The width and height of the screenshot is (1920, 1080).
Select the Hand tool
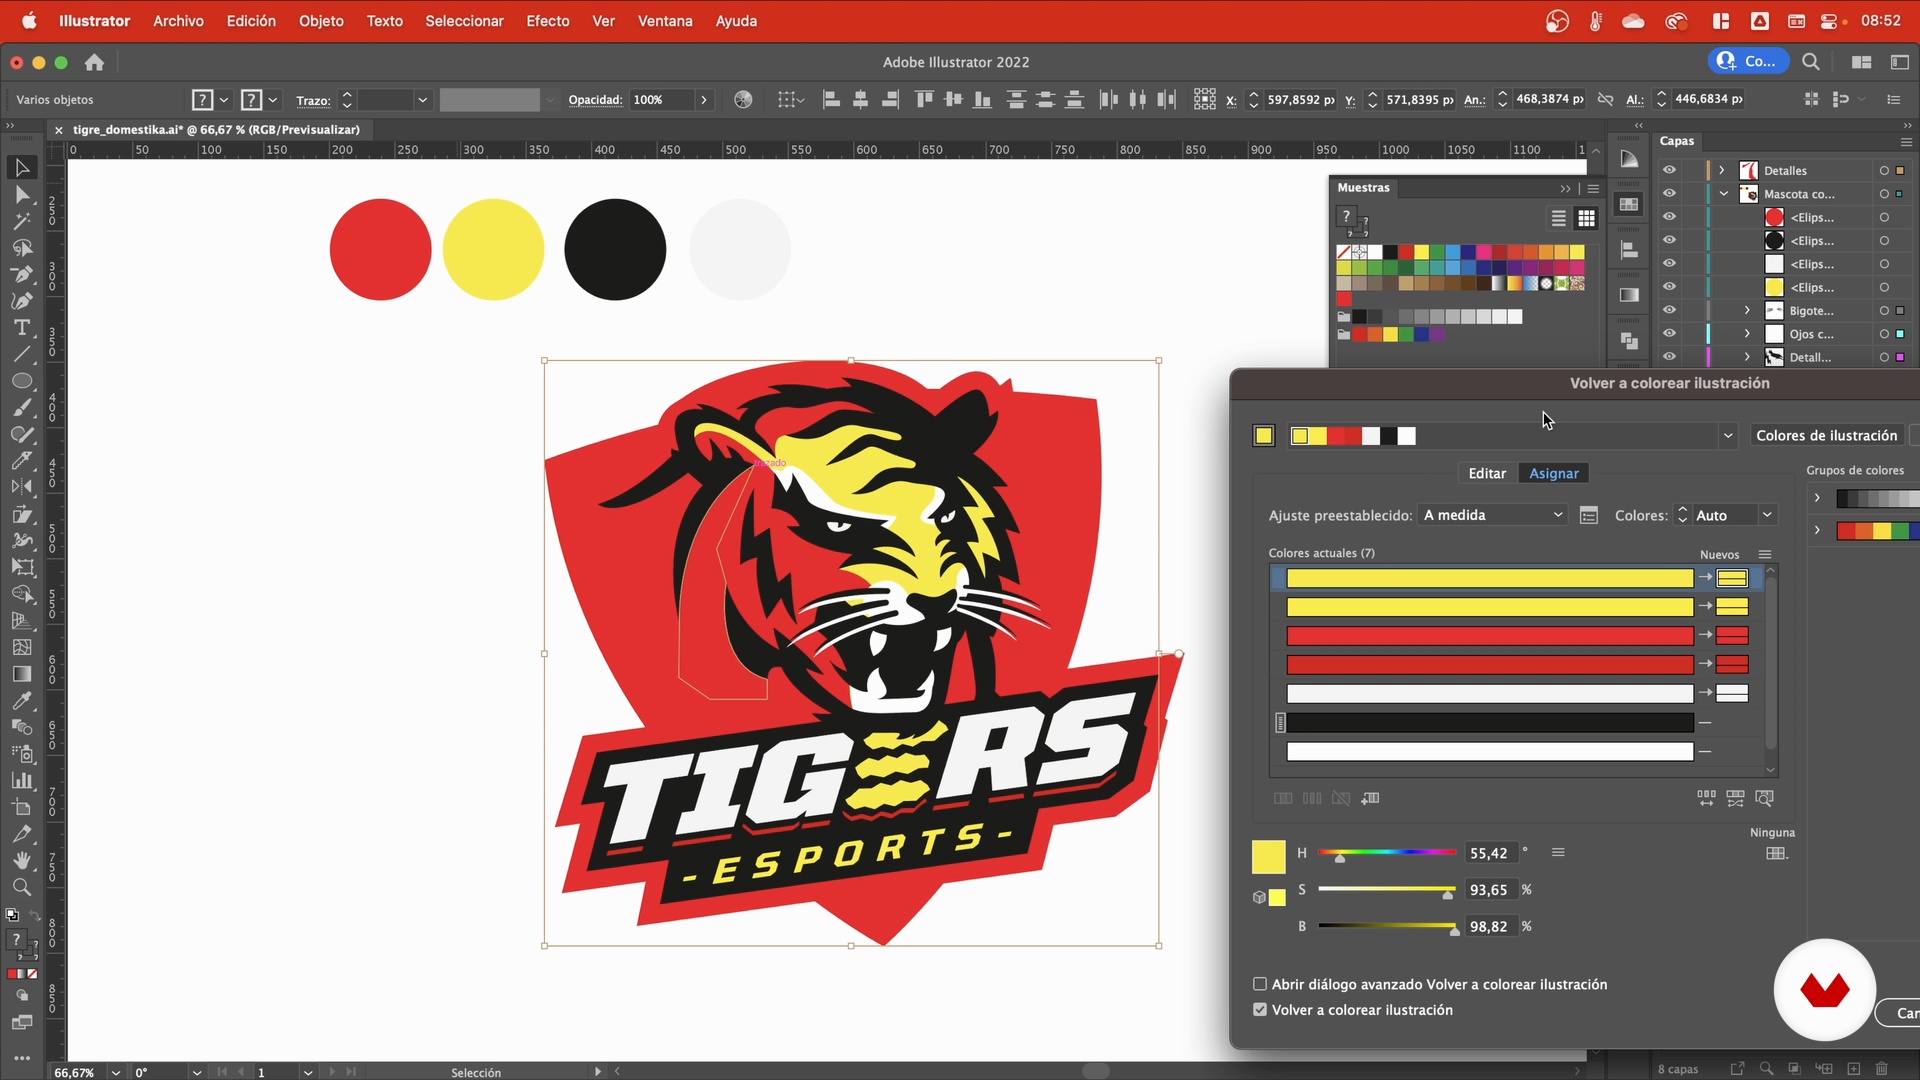point(22,860)
